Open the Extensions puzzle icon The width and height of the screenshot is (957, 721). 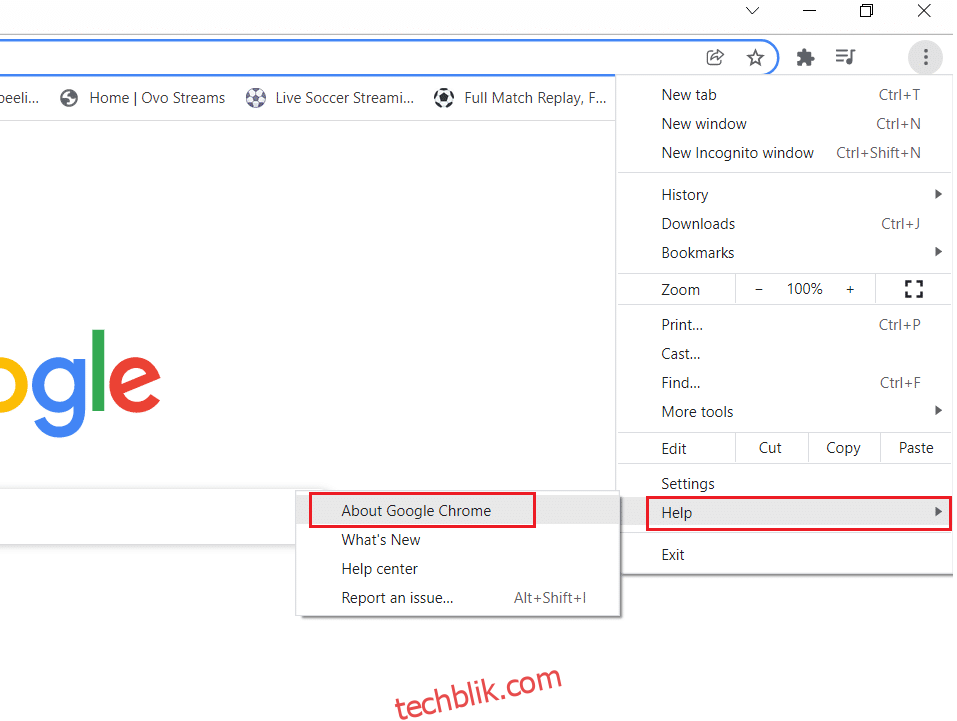coord(805,57)
